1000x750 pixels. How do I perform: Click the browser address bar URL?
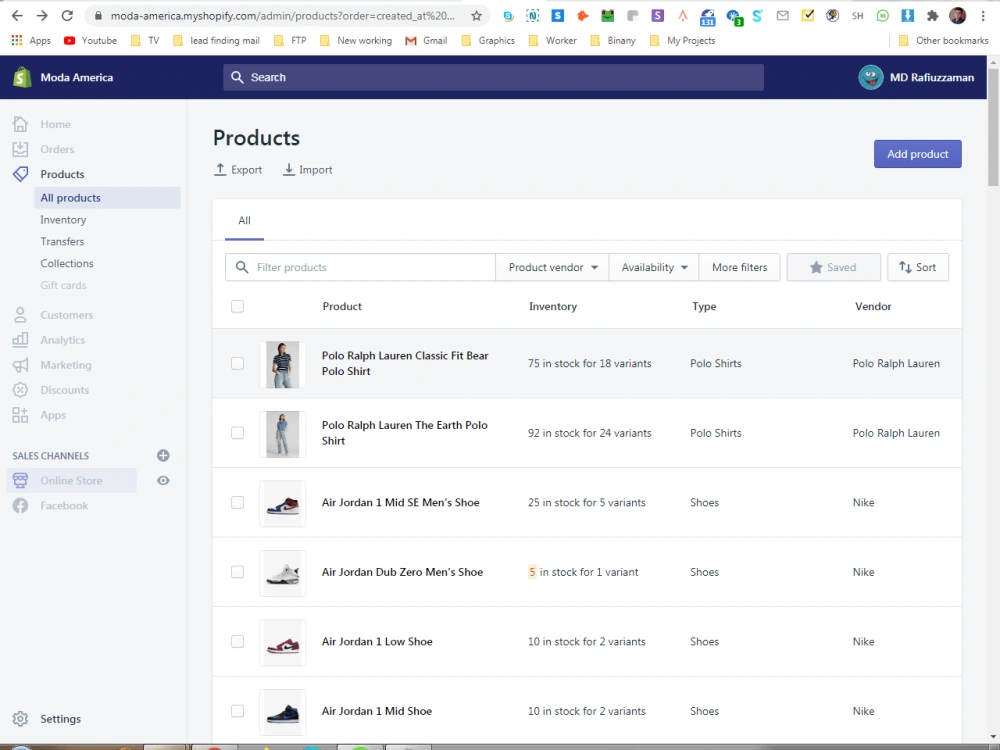pos(283,16)
